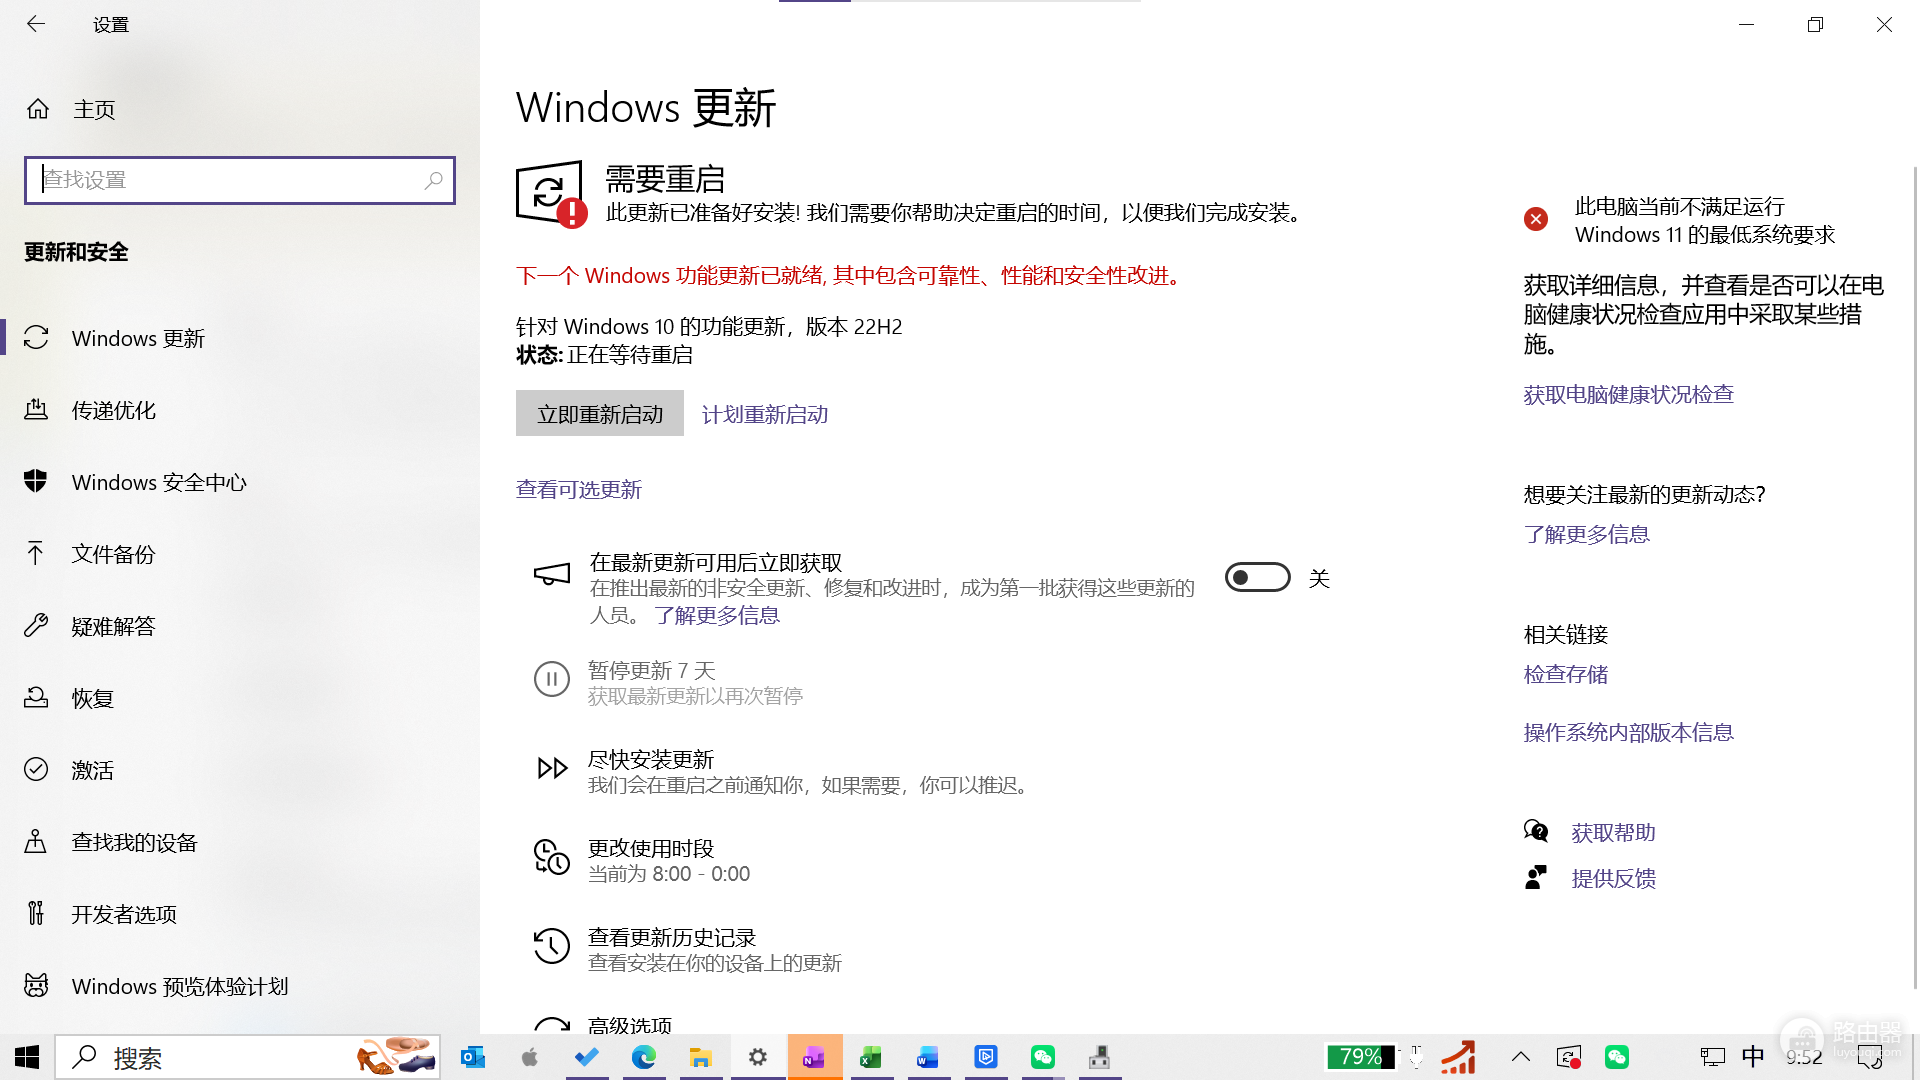Open 高级选项
Image resolution: width=1920 pixels, height=1080 pixels.
tap(630, 1024)
